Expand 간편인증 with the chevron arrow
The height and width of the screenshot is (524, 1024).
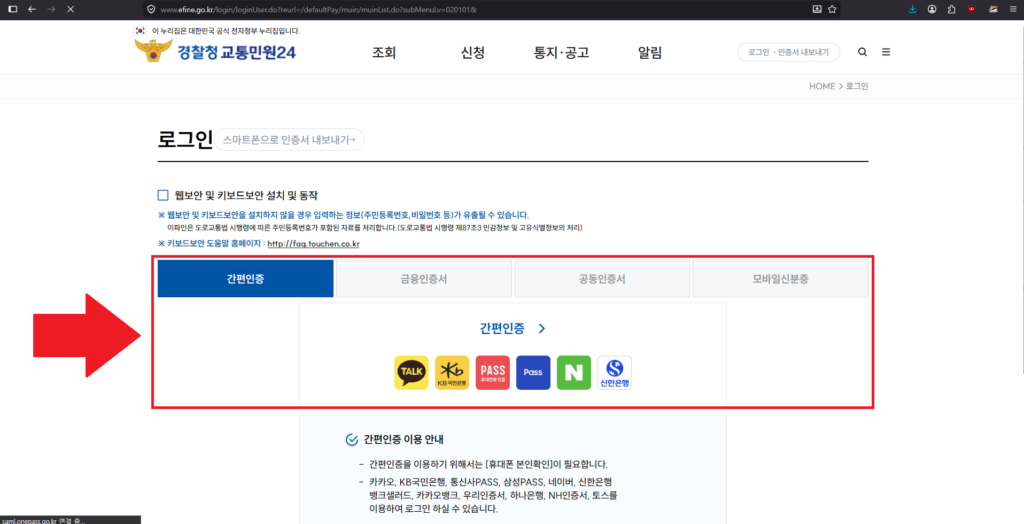[x=541, y=329]
